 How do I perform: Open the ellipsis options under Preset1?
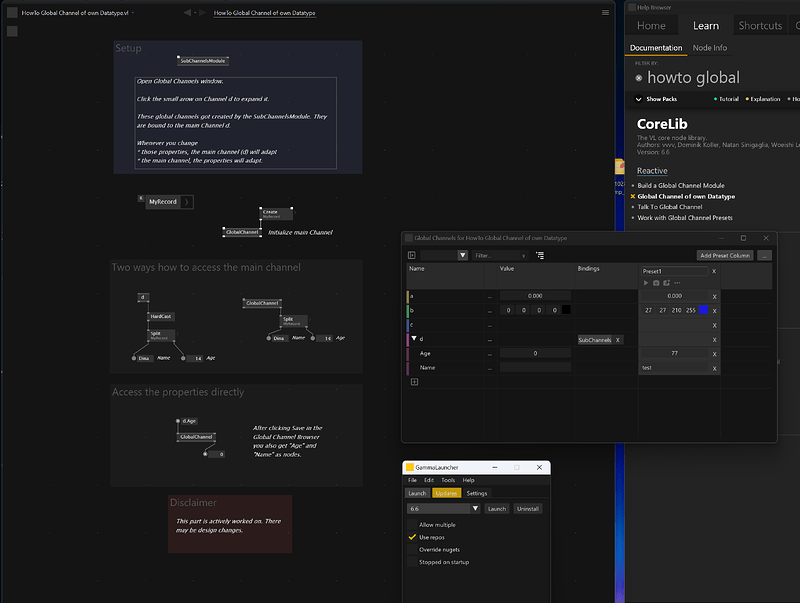point(677,283)
